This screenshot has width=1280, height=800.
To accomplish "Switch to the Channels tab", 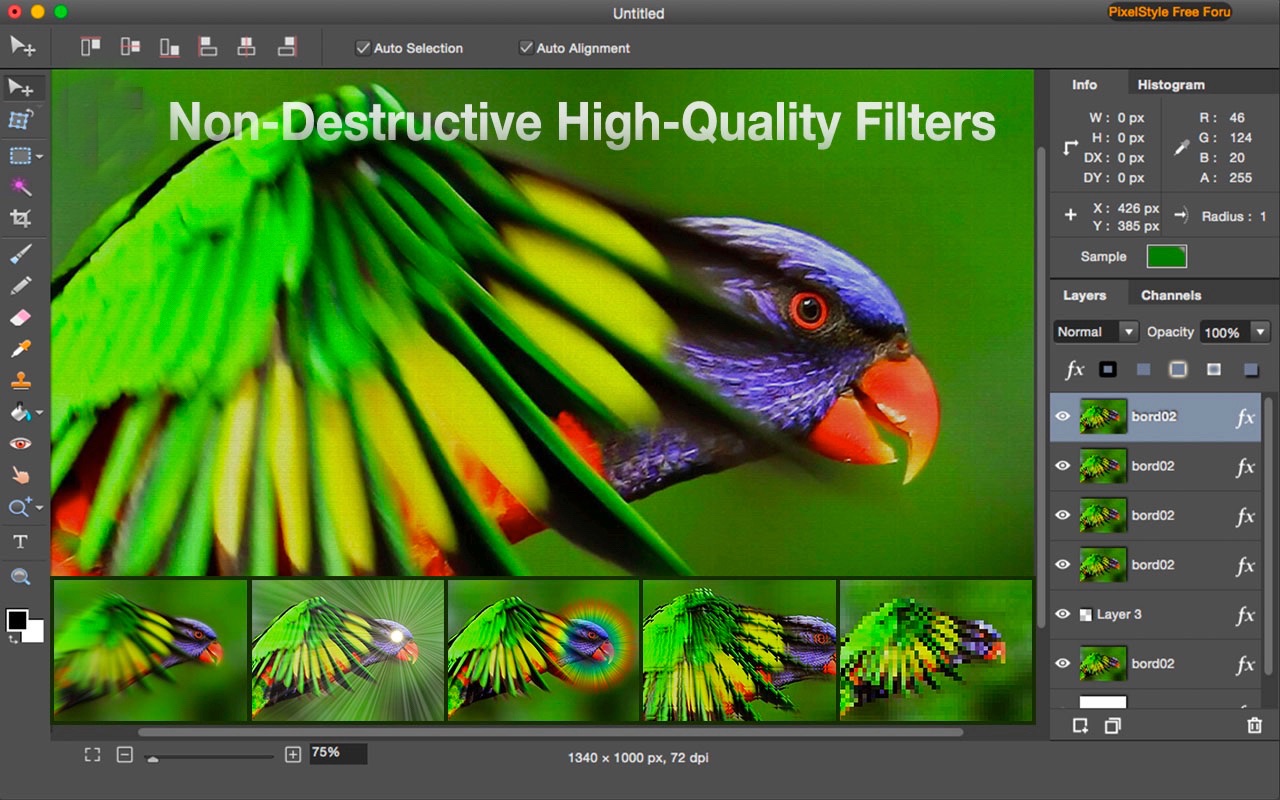I will click(x=1170, y=295).
